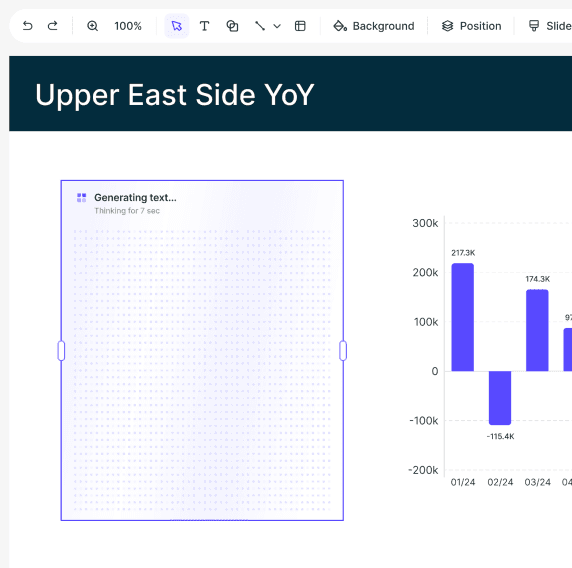Click the right handle of the text box

pos(343,351)
